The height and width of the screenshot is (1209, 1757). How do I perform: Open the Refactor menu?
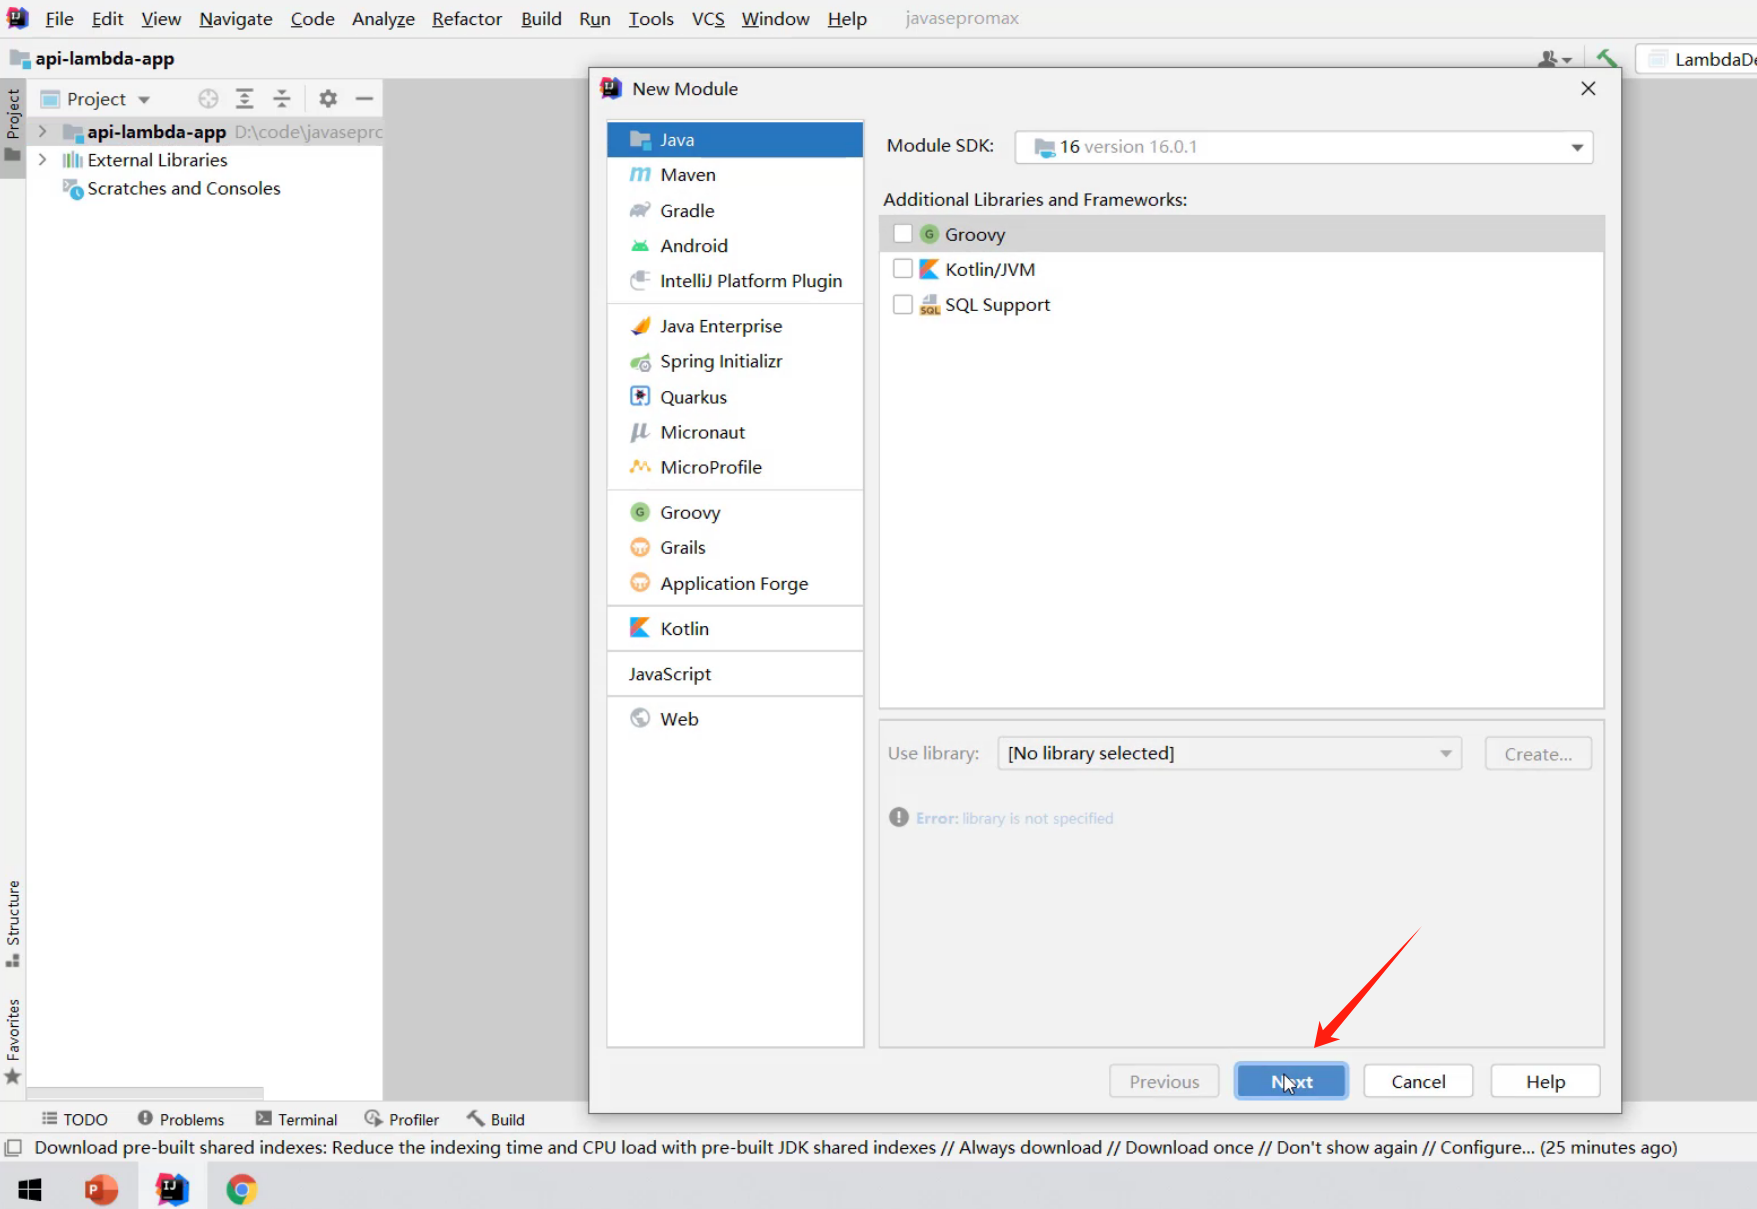(467, 19)
